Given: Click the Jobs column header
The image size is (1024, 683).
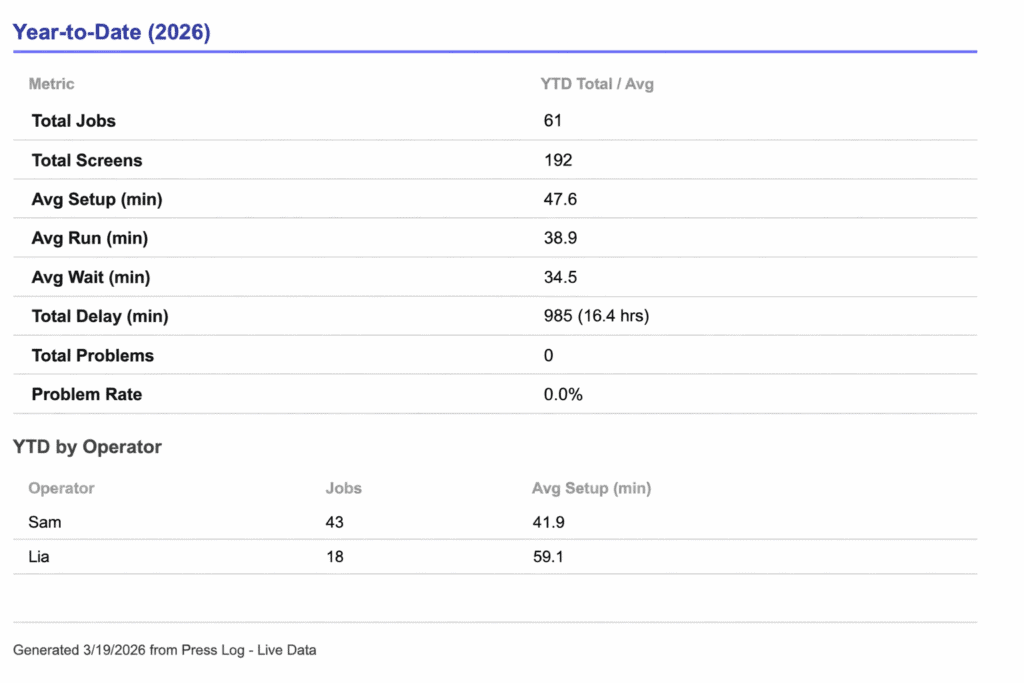Looking at the screenshot, I should pyautogui.click(x=343, y=488).
